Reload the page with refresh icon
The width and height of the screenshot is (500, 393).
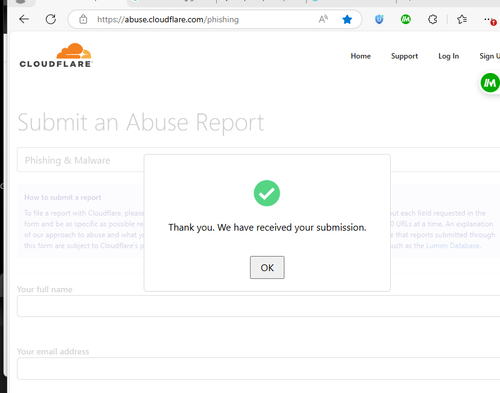tap(51, 19)
